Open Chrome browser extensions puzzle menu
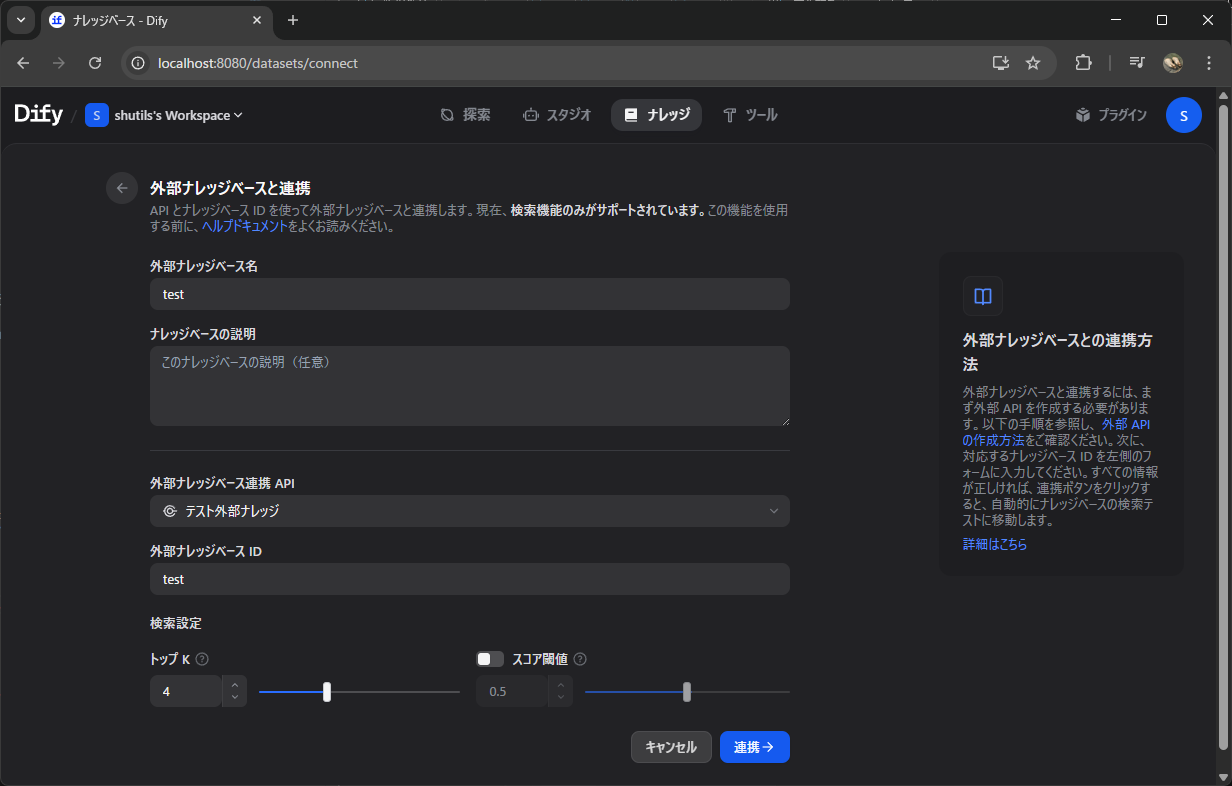Image resolution: width=1232 pixels, height=786 pixels. click(x=1083, y=62)
